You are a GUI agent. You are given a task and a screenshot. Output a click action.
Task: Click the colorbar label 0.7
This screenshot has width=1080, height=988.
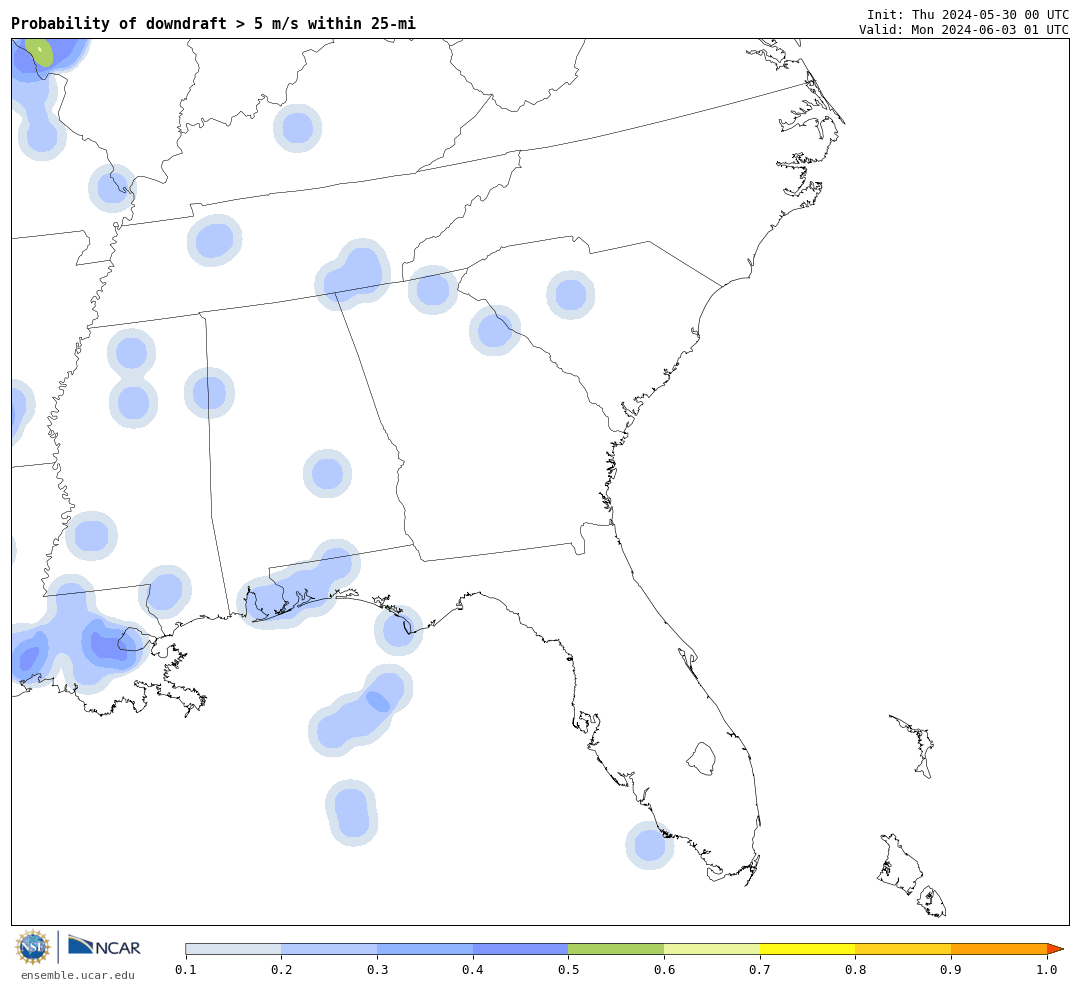(x=760, y=970)
